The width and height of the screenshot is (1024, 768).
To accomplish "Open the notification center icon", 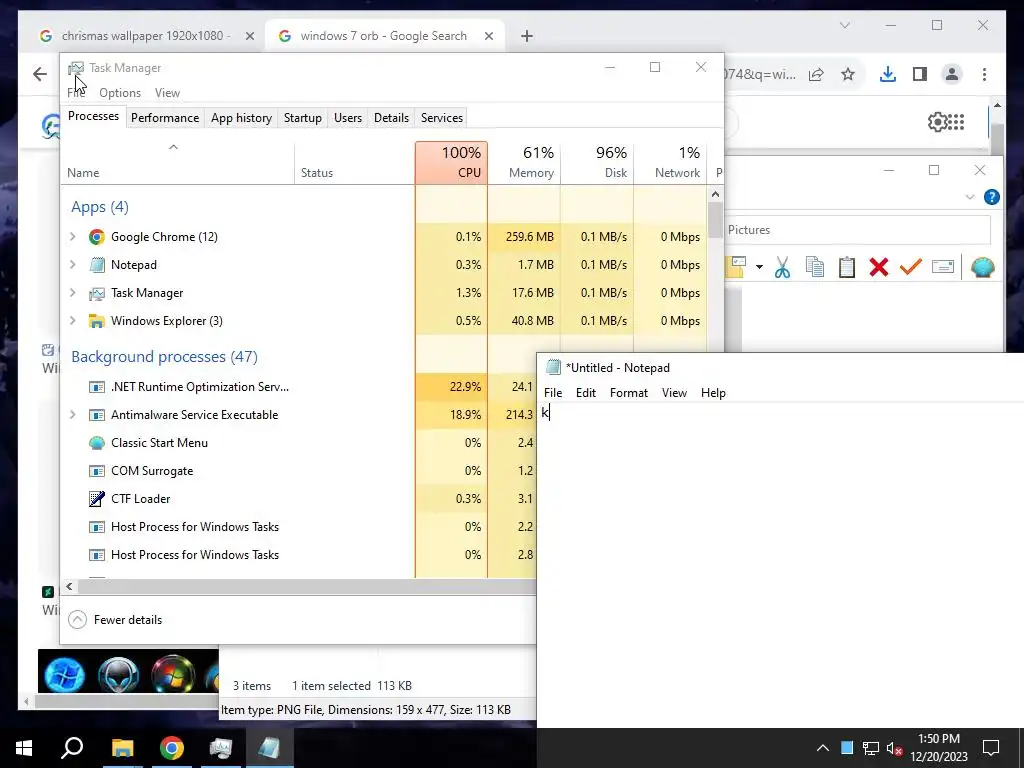I will 991,748.
